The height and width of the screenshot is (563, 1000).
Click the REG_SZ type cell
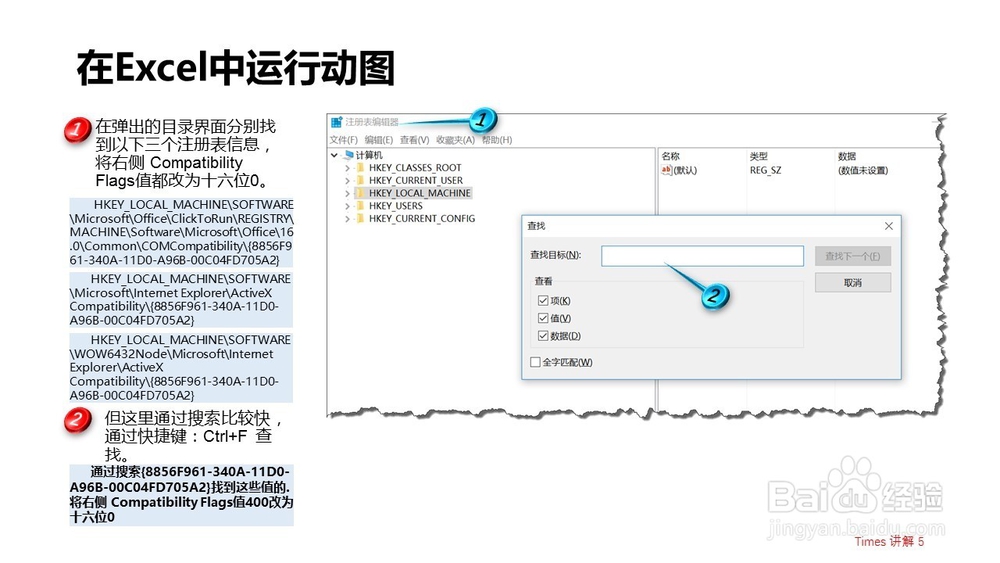point(765,170)
